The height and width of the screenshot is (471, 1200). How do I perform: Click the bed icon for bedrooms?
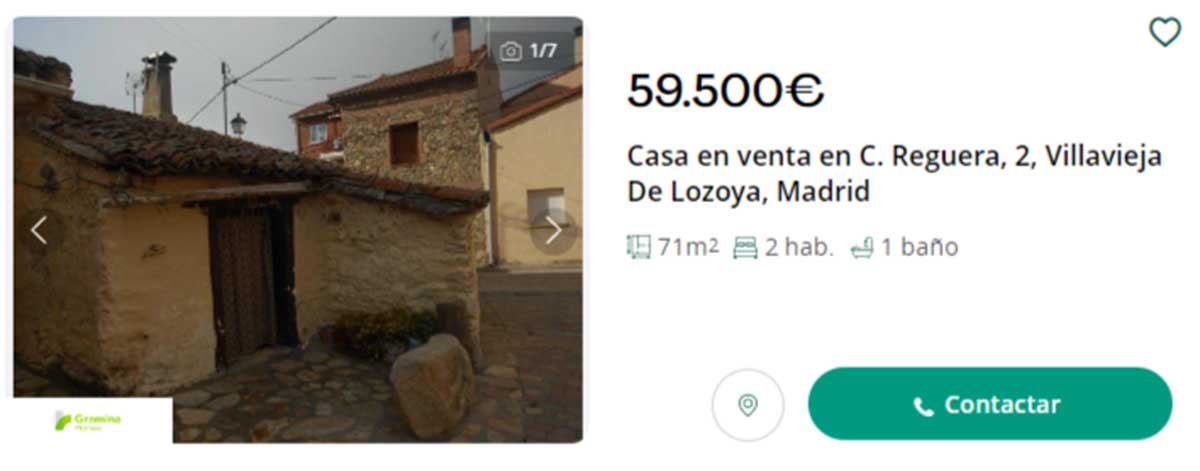745,248
